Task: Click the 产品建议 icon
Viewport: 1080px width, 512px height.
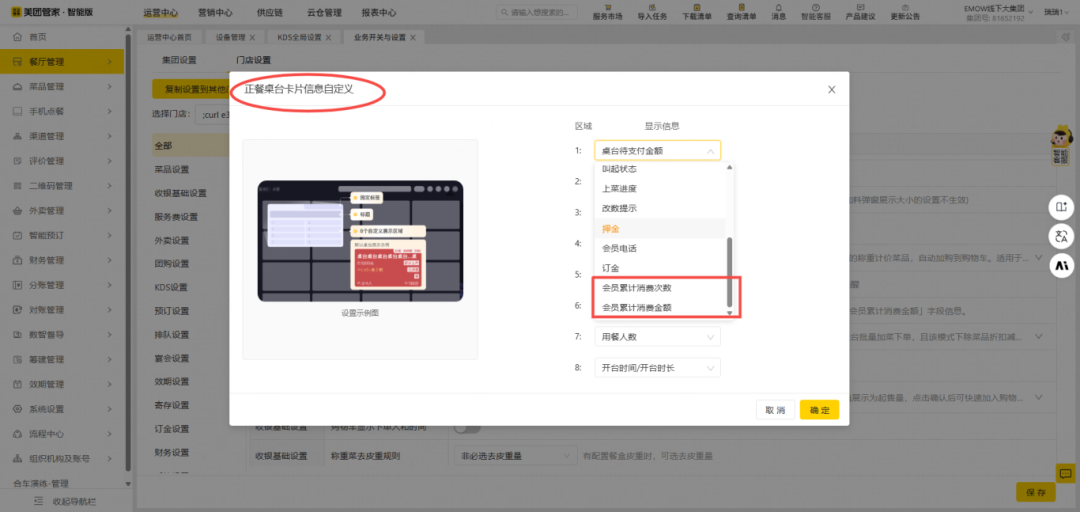Action: [860, 9]
